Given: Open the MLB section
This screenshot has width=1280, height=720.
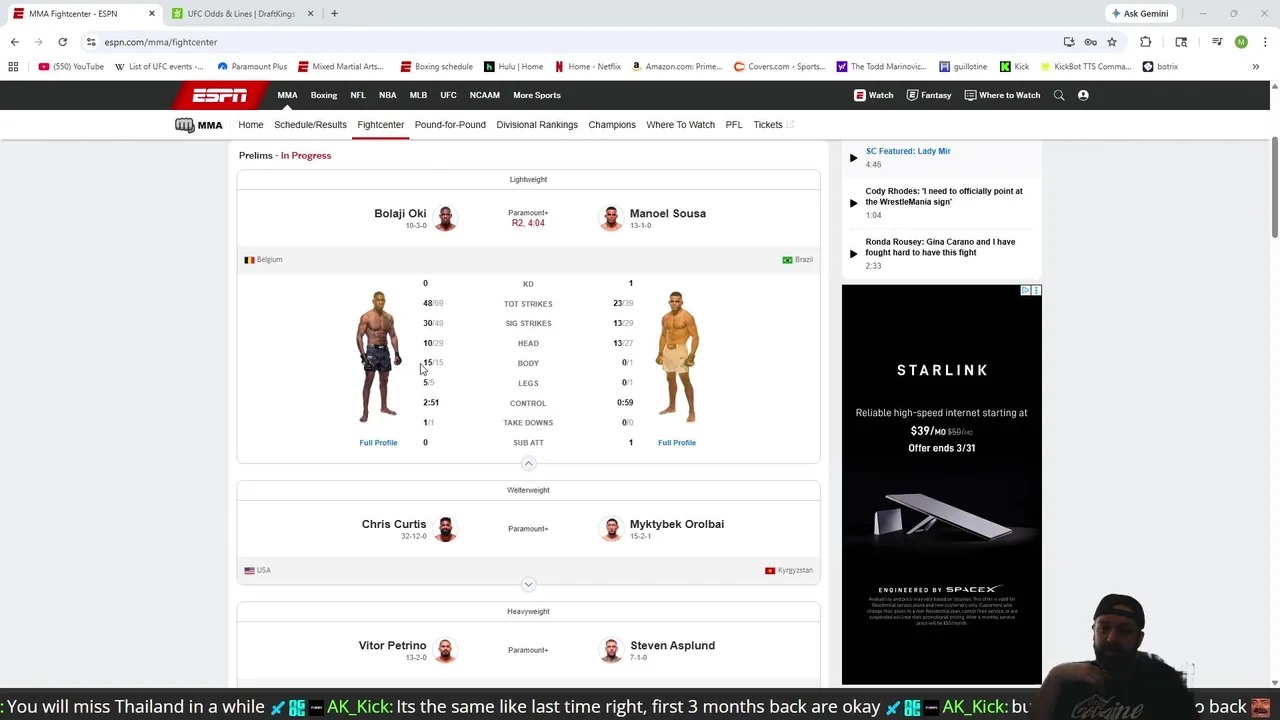Looking at the screenshot, I should coord(418,95).
